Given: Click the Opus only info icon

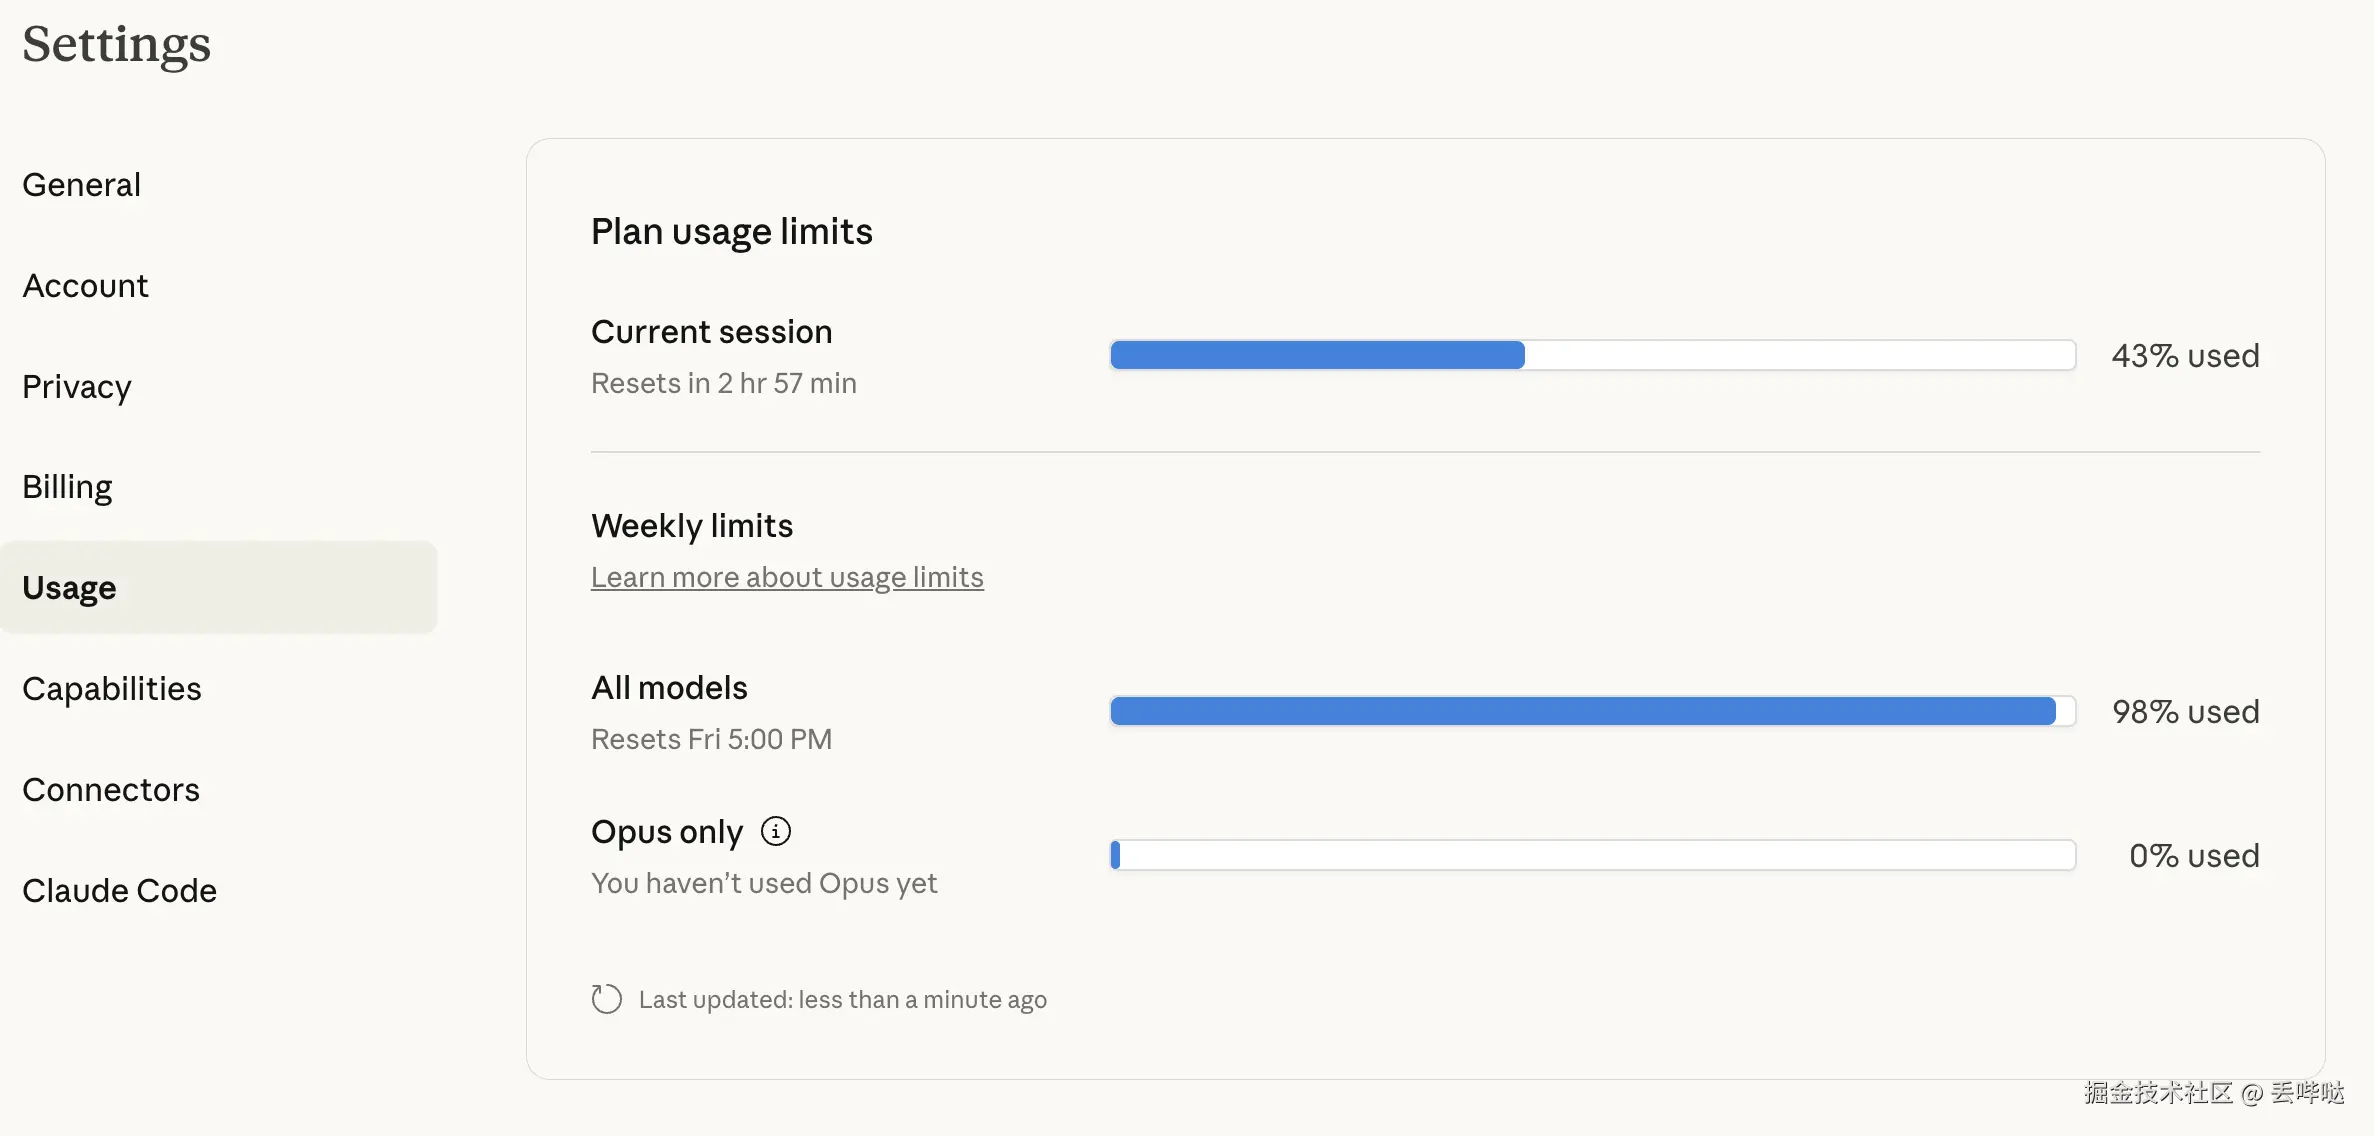Looking at the screenshot, I should tap(776, 831).
